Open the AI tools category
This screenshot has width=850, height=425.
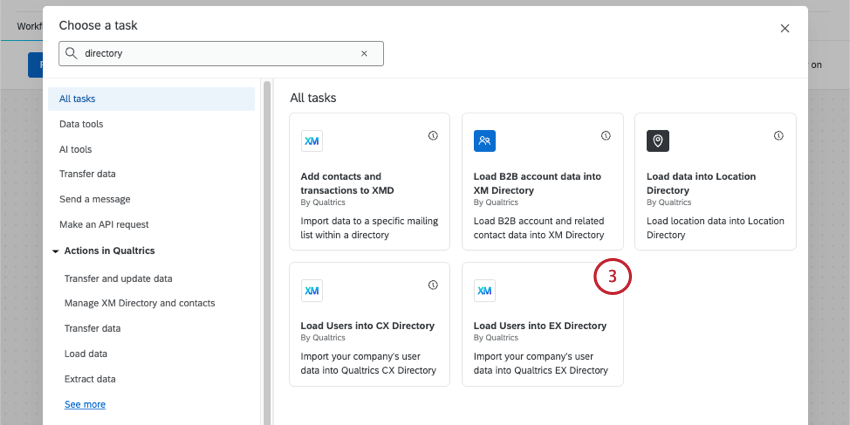click(75, 149)
